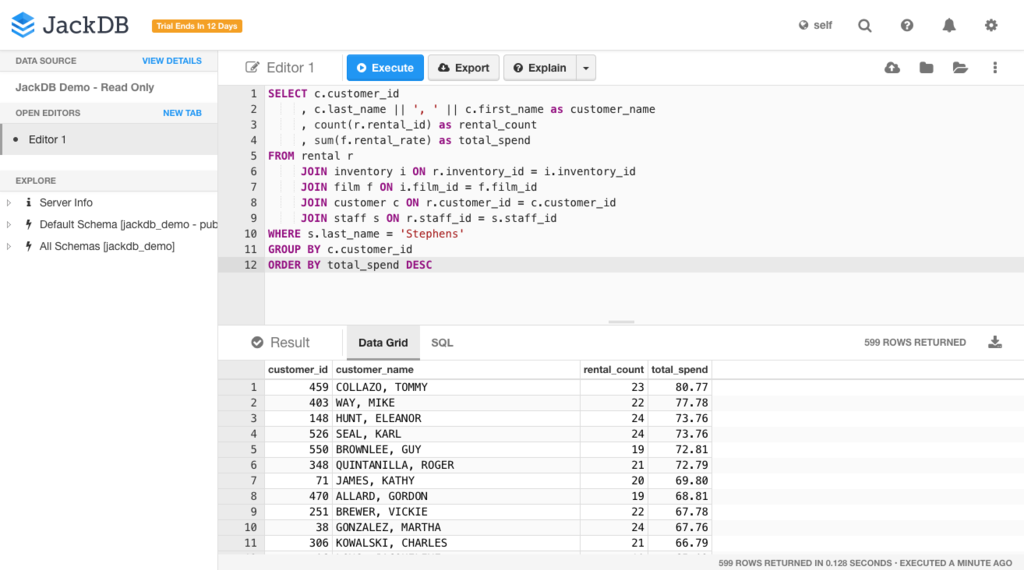Click the NEW TAB link
This screenshot has width=1024, height=570.
click(x=182, y=113)
